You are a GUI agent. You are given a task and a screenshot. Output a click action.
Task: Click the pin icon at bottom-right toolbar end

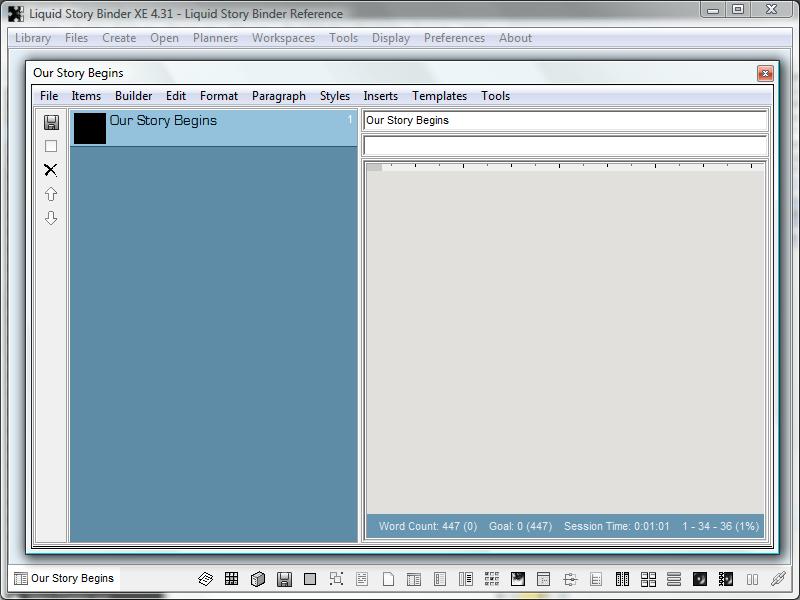point(778,579)
